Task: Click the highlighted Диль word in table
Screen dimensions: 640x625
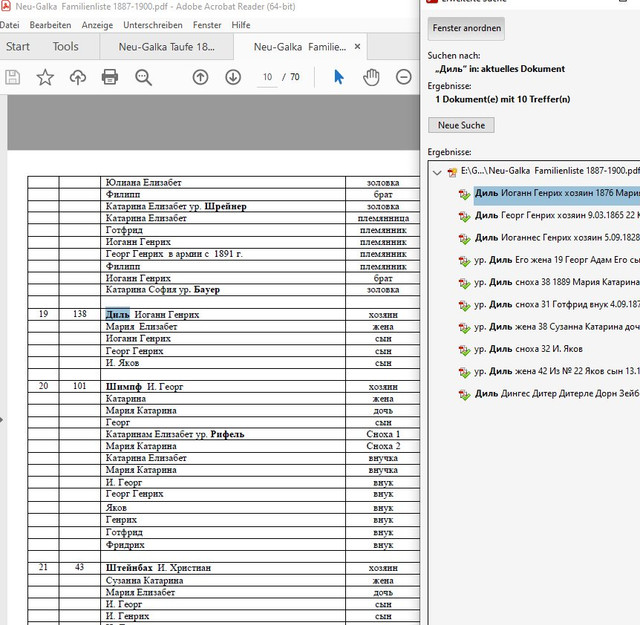Action: point(118,314)
